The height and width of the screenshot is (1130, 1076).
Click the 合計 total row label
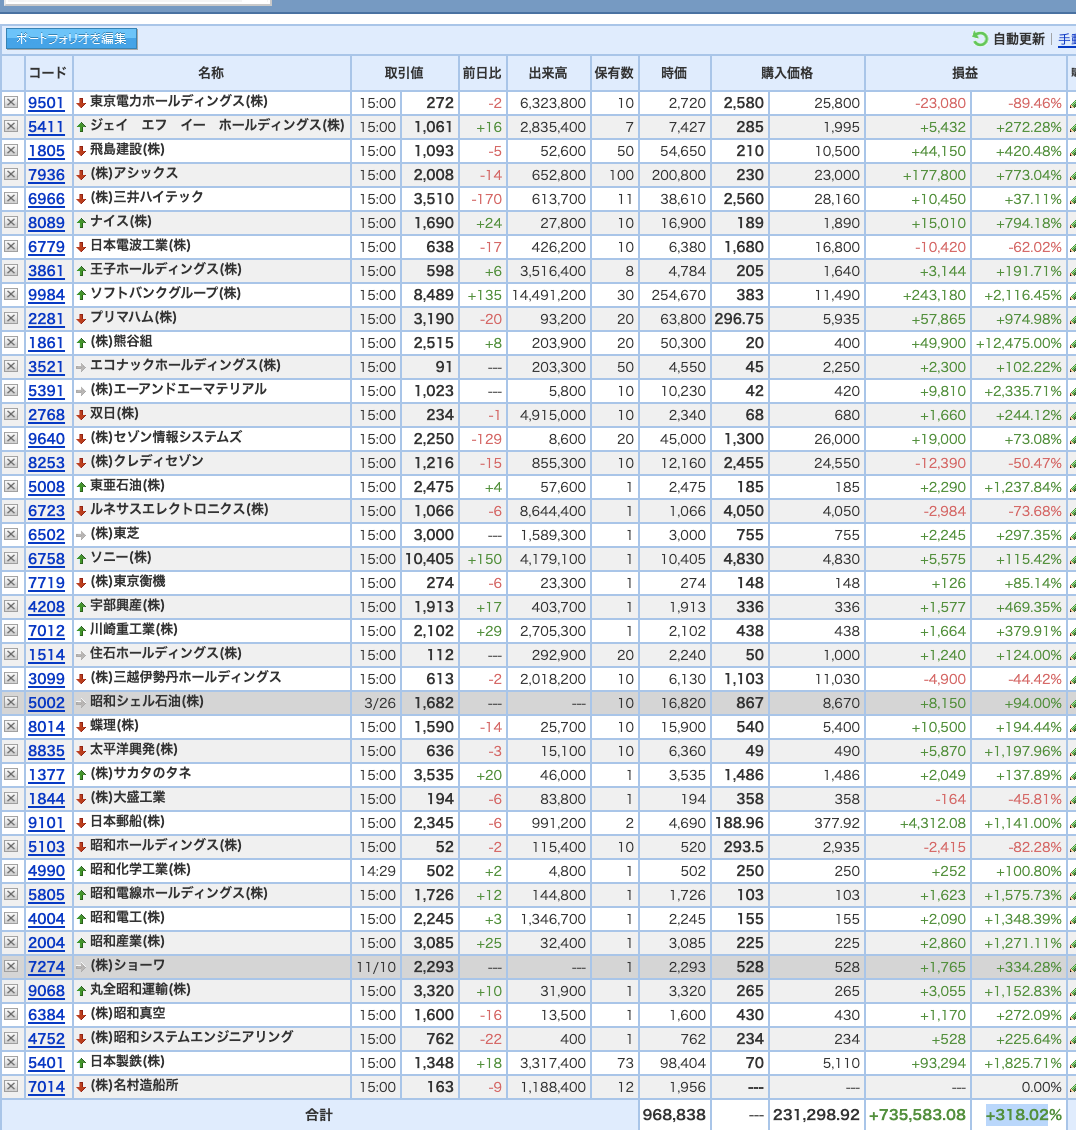click(319, 1115)
